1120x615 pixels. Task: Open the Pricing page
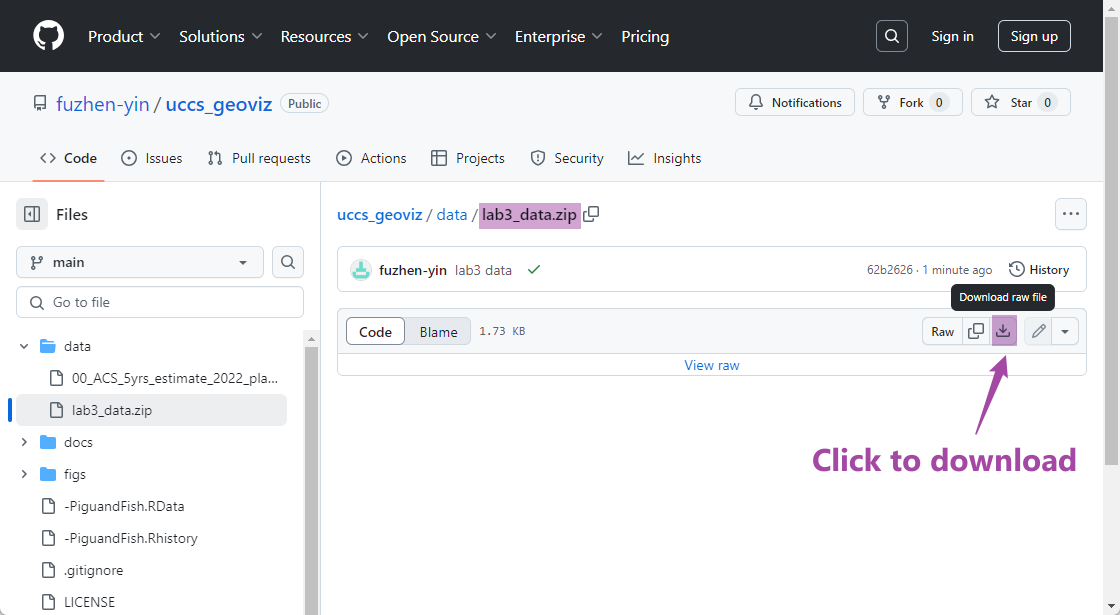coord(645,36)
